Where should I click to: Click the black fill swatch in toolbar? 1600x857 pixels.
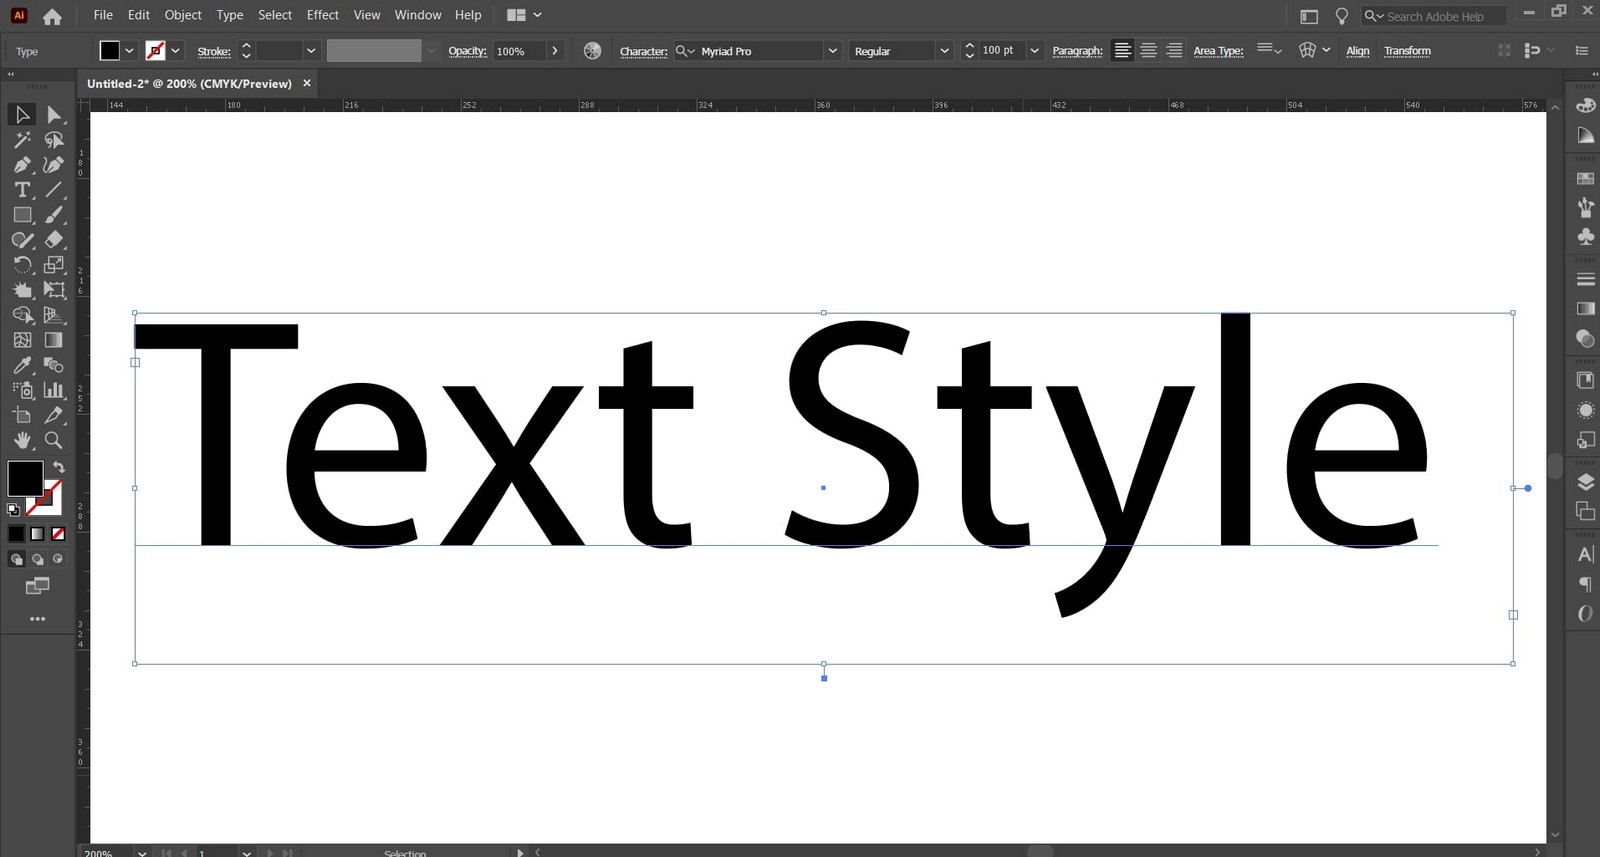click(25, 478)
